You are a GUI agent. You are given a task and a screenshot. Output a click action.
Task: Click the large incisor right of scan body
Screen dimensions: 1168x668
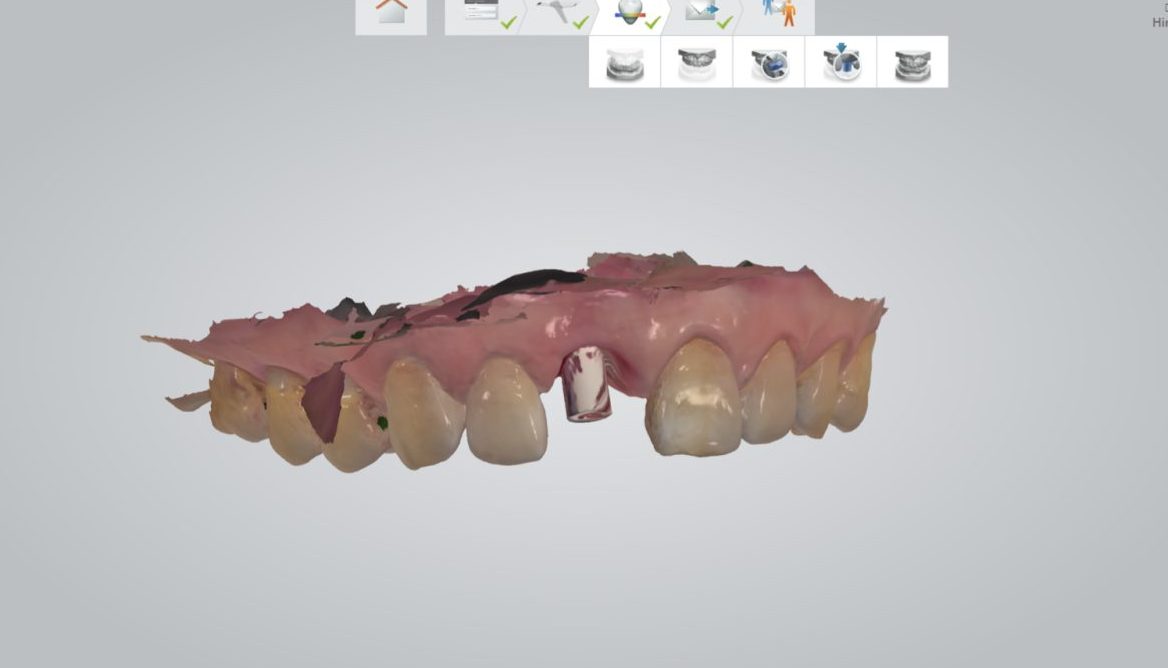(x=695, y=398)
